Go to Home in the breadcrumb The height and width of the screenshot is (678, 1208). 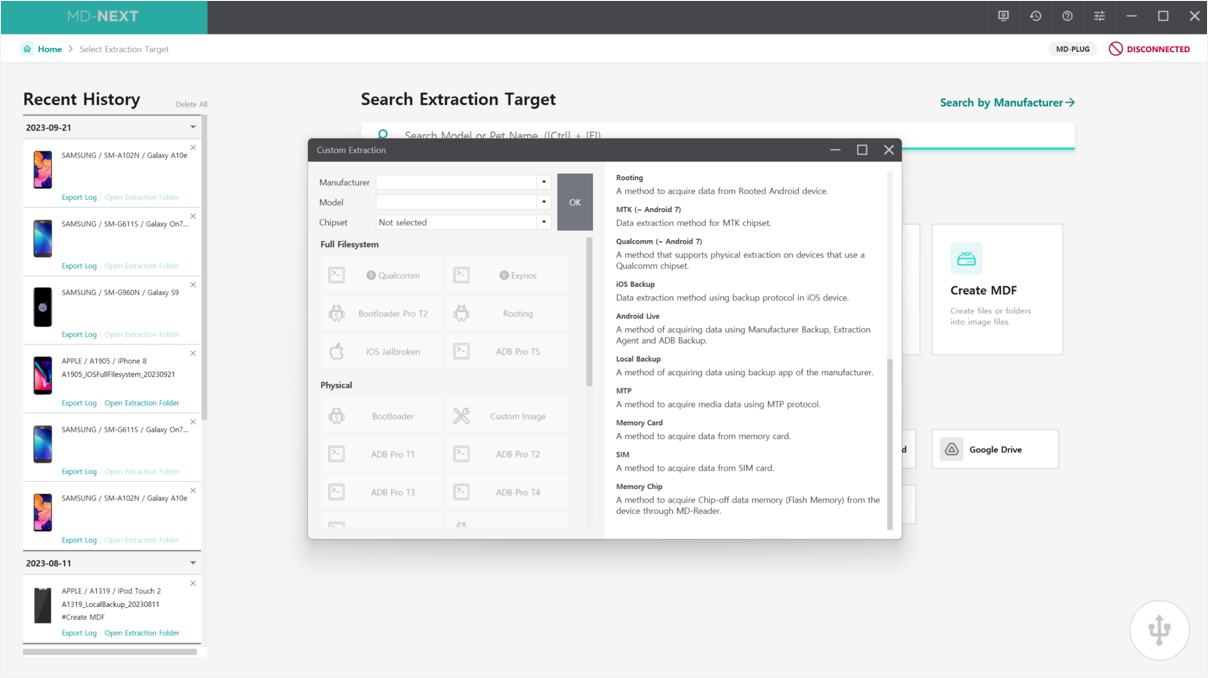coord(49,49)
